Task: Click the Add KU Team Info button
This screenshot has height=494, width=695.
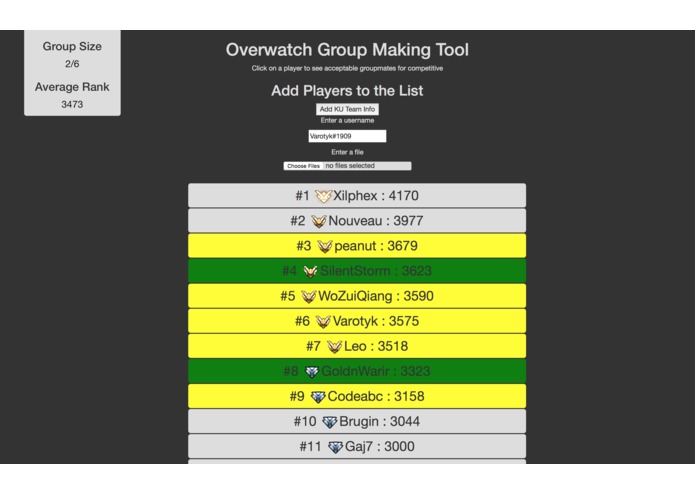Action: pos(347,109)
